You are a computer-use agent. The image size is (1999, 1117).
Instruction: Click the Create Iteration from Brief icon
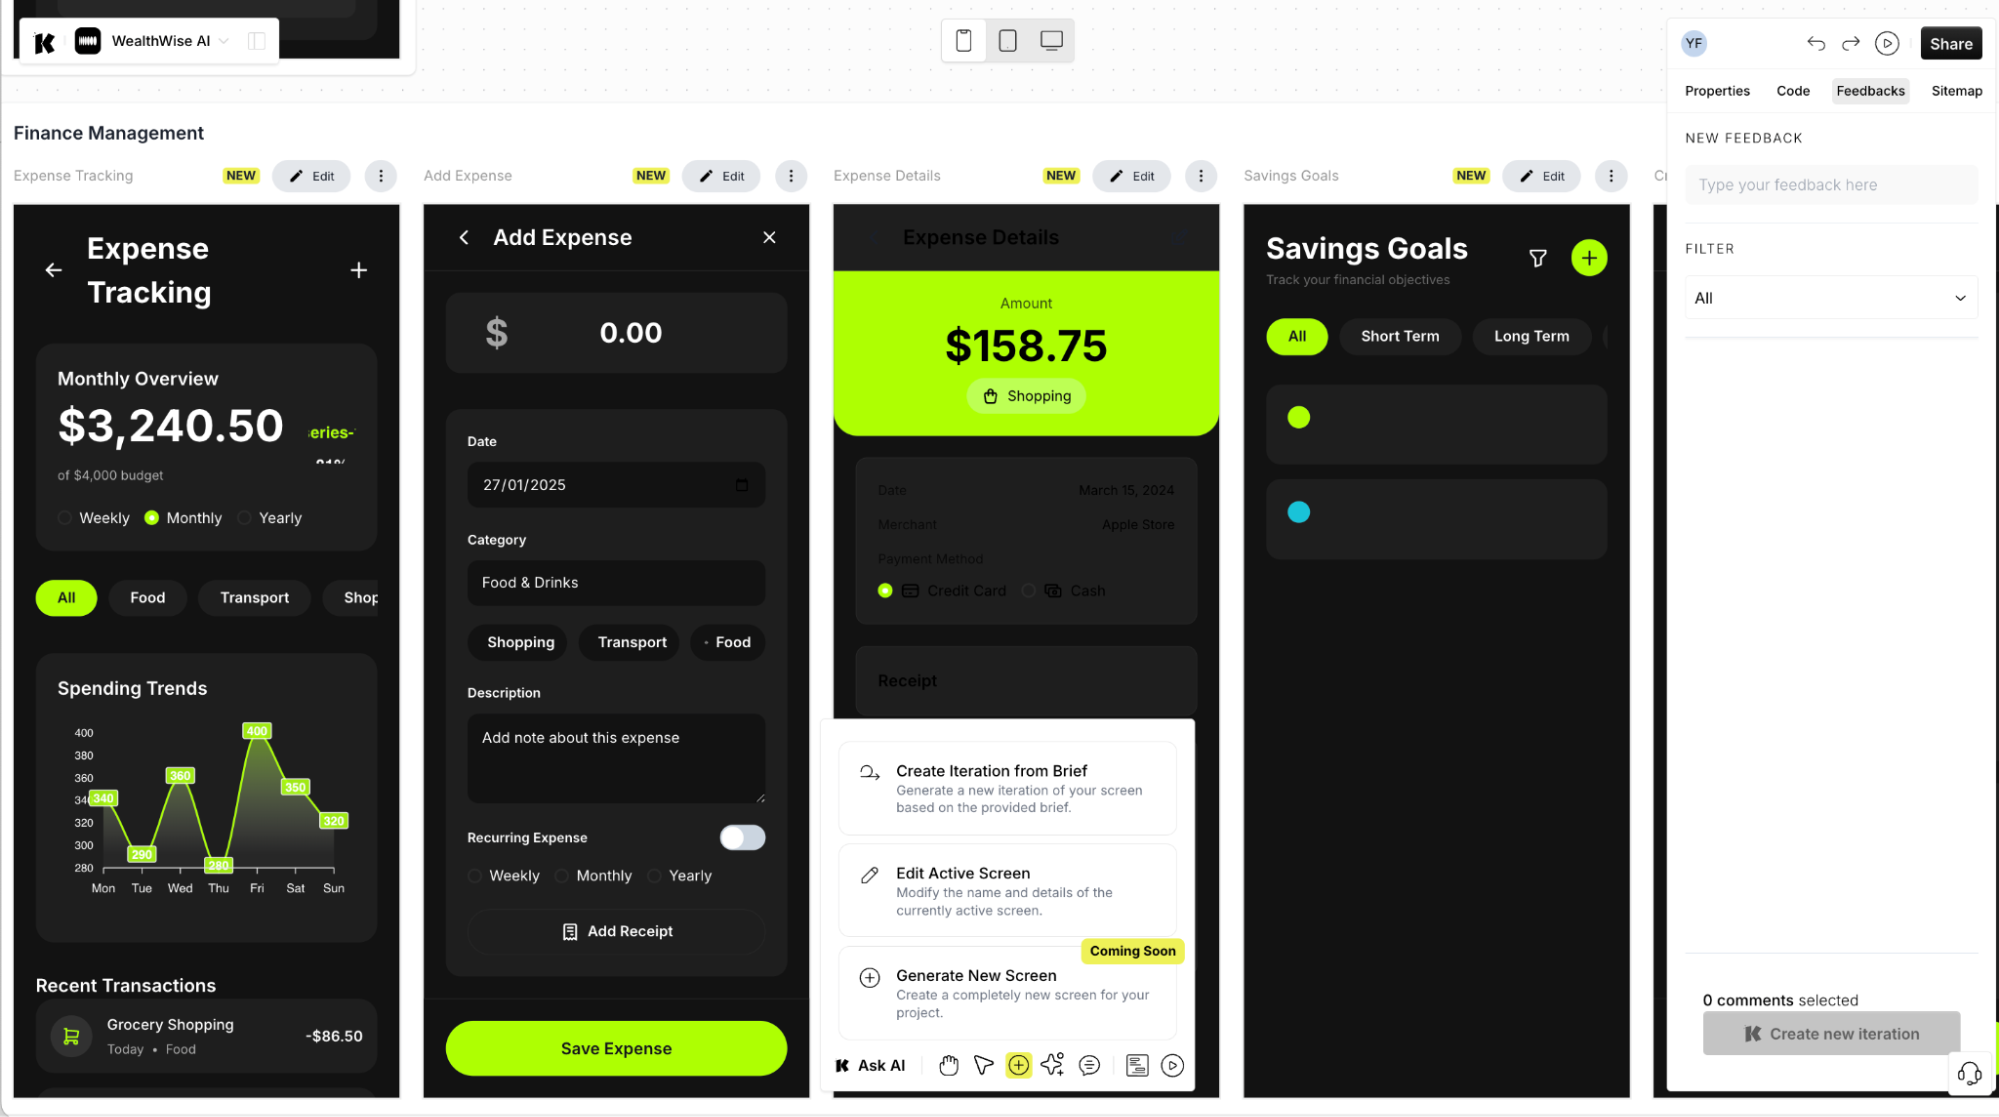[868, 770]
